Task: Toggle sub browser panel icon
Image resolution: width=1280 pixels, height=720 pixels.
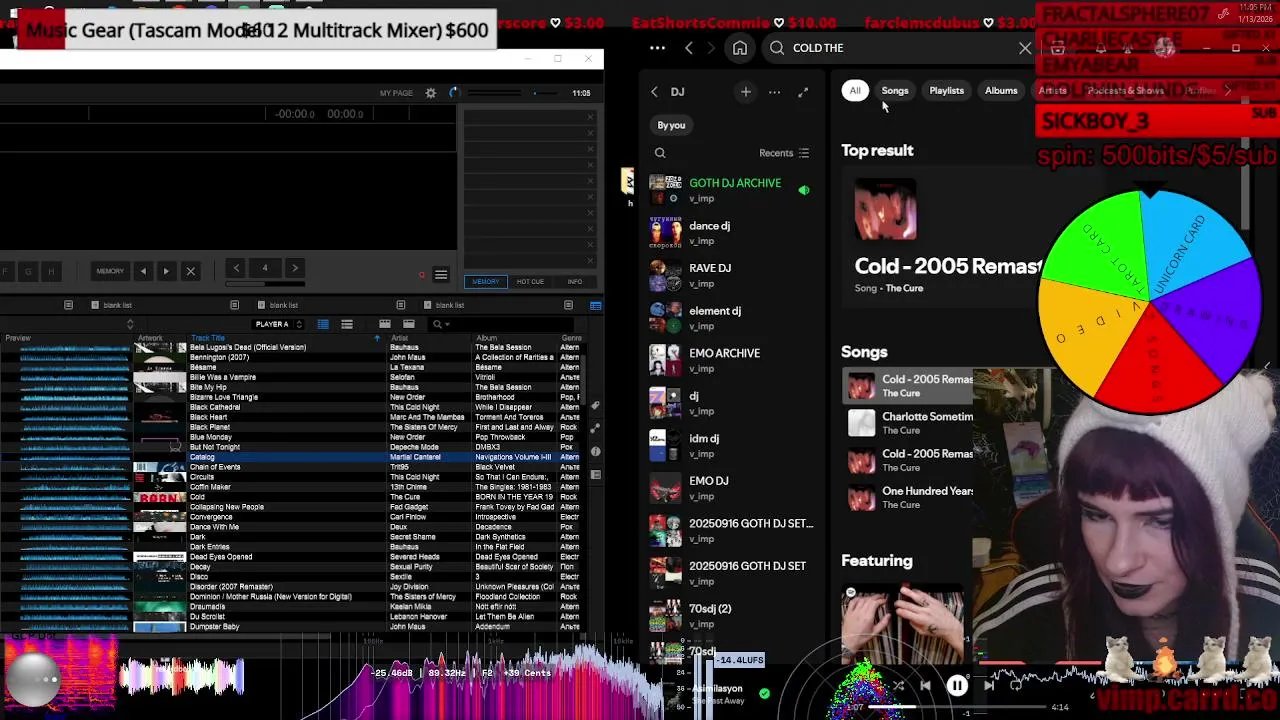Action: coord(595,305)
